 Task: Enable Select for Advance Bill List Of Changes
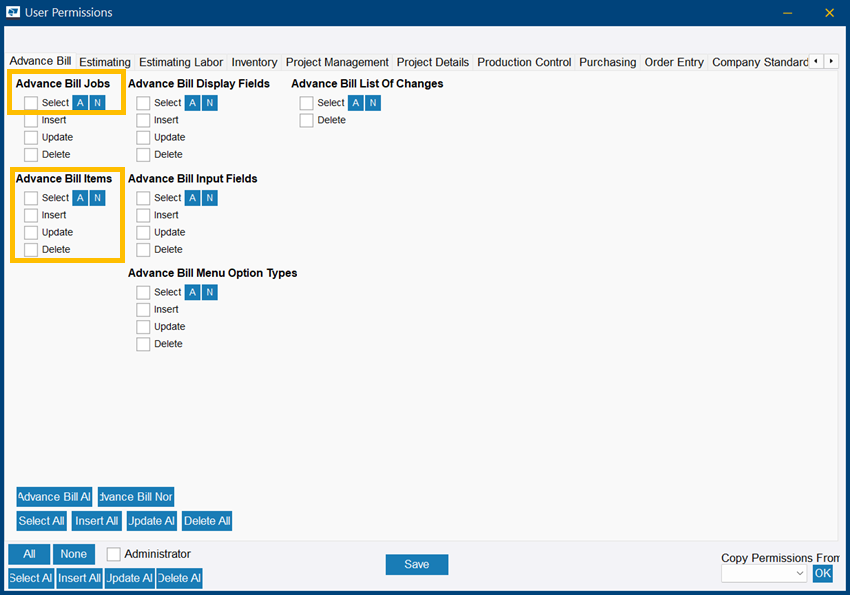pyautogui.click(x=306, y=103)
